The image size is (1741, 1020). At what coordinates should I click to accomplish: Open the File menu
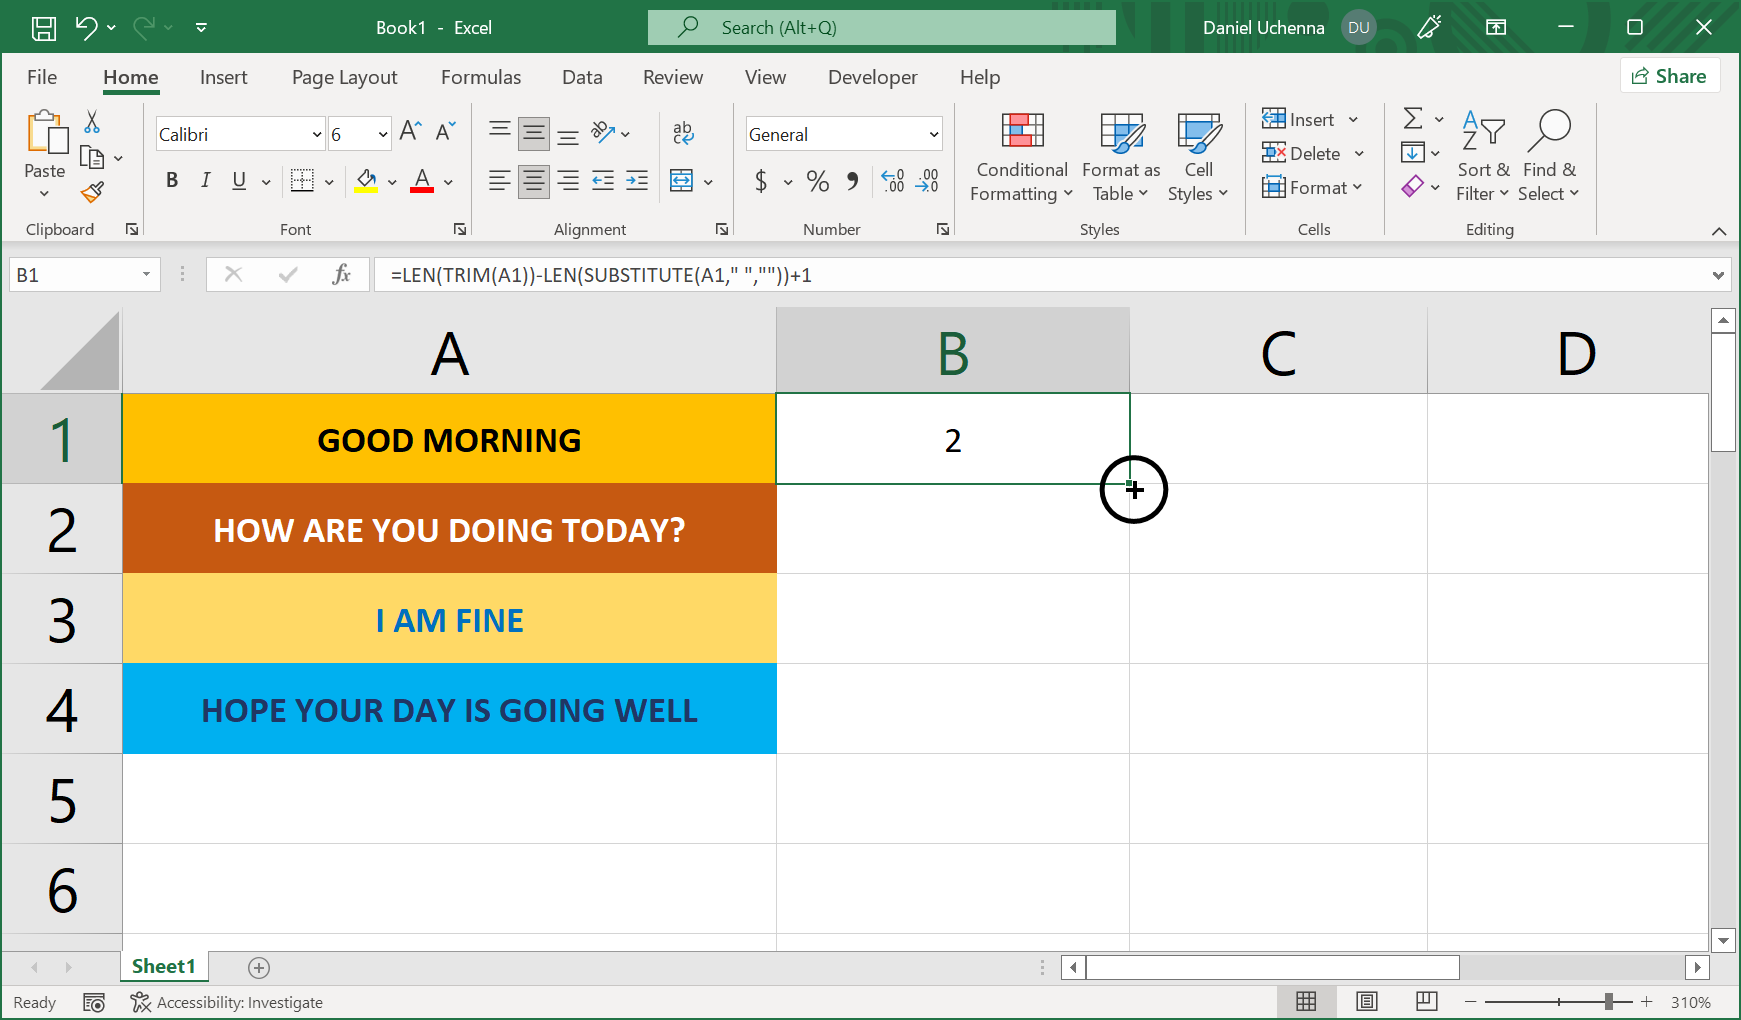(x=42, y=77)
